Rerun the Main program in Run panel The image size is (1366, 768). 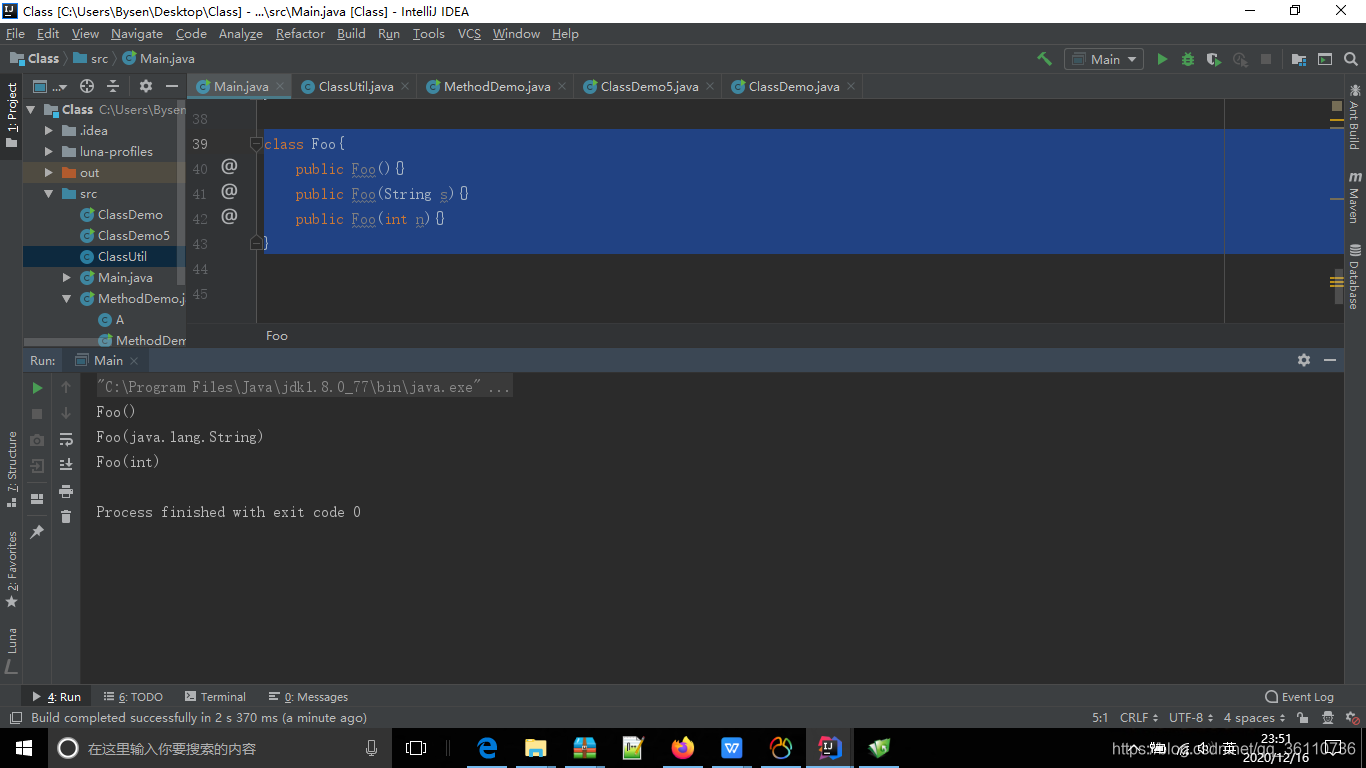(x=37, y=387)
